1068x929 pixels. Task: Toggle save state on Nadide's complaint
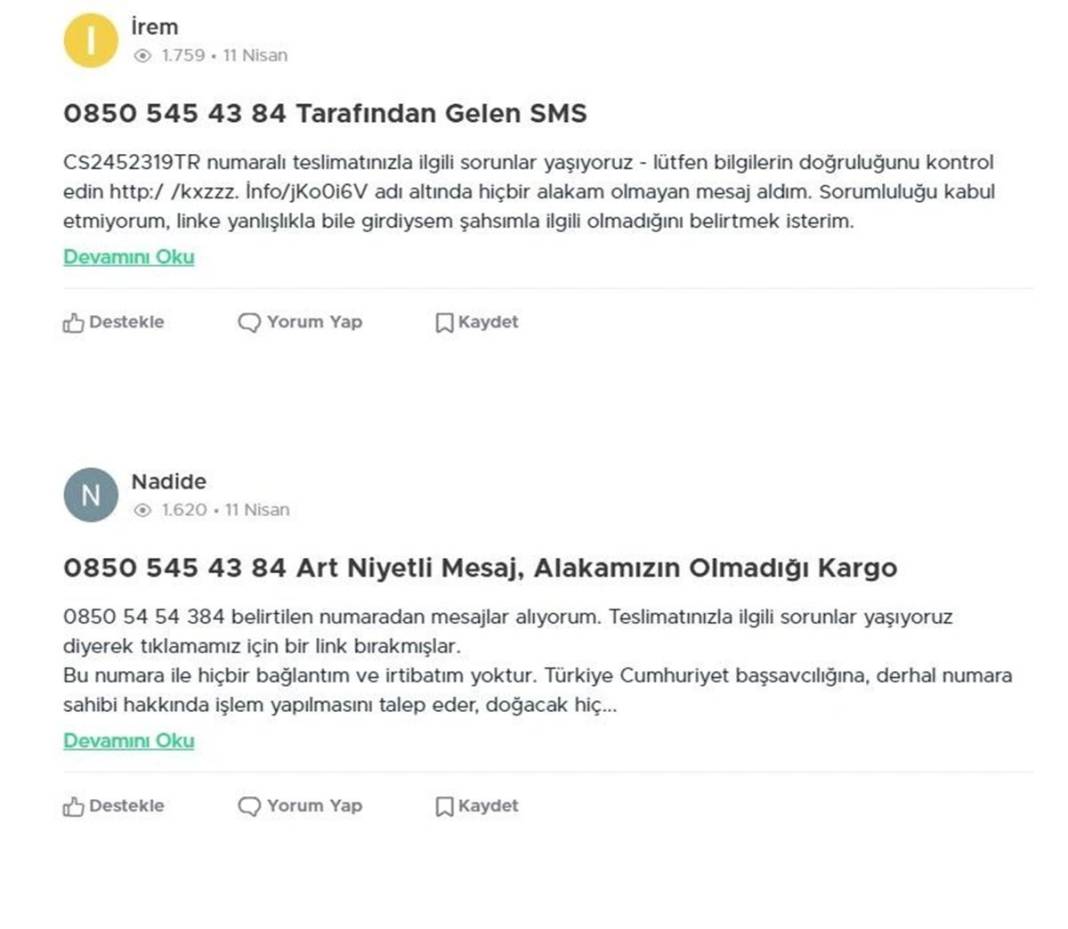pyautogui.click(x=476, y=806)
